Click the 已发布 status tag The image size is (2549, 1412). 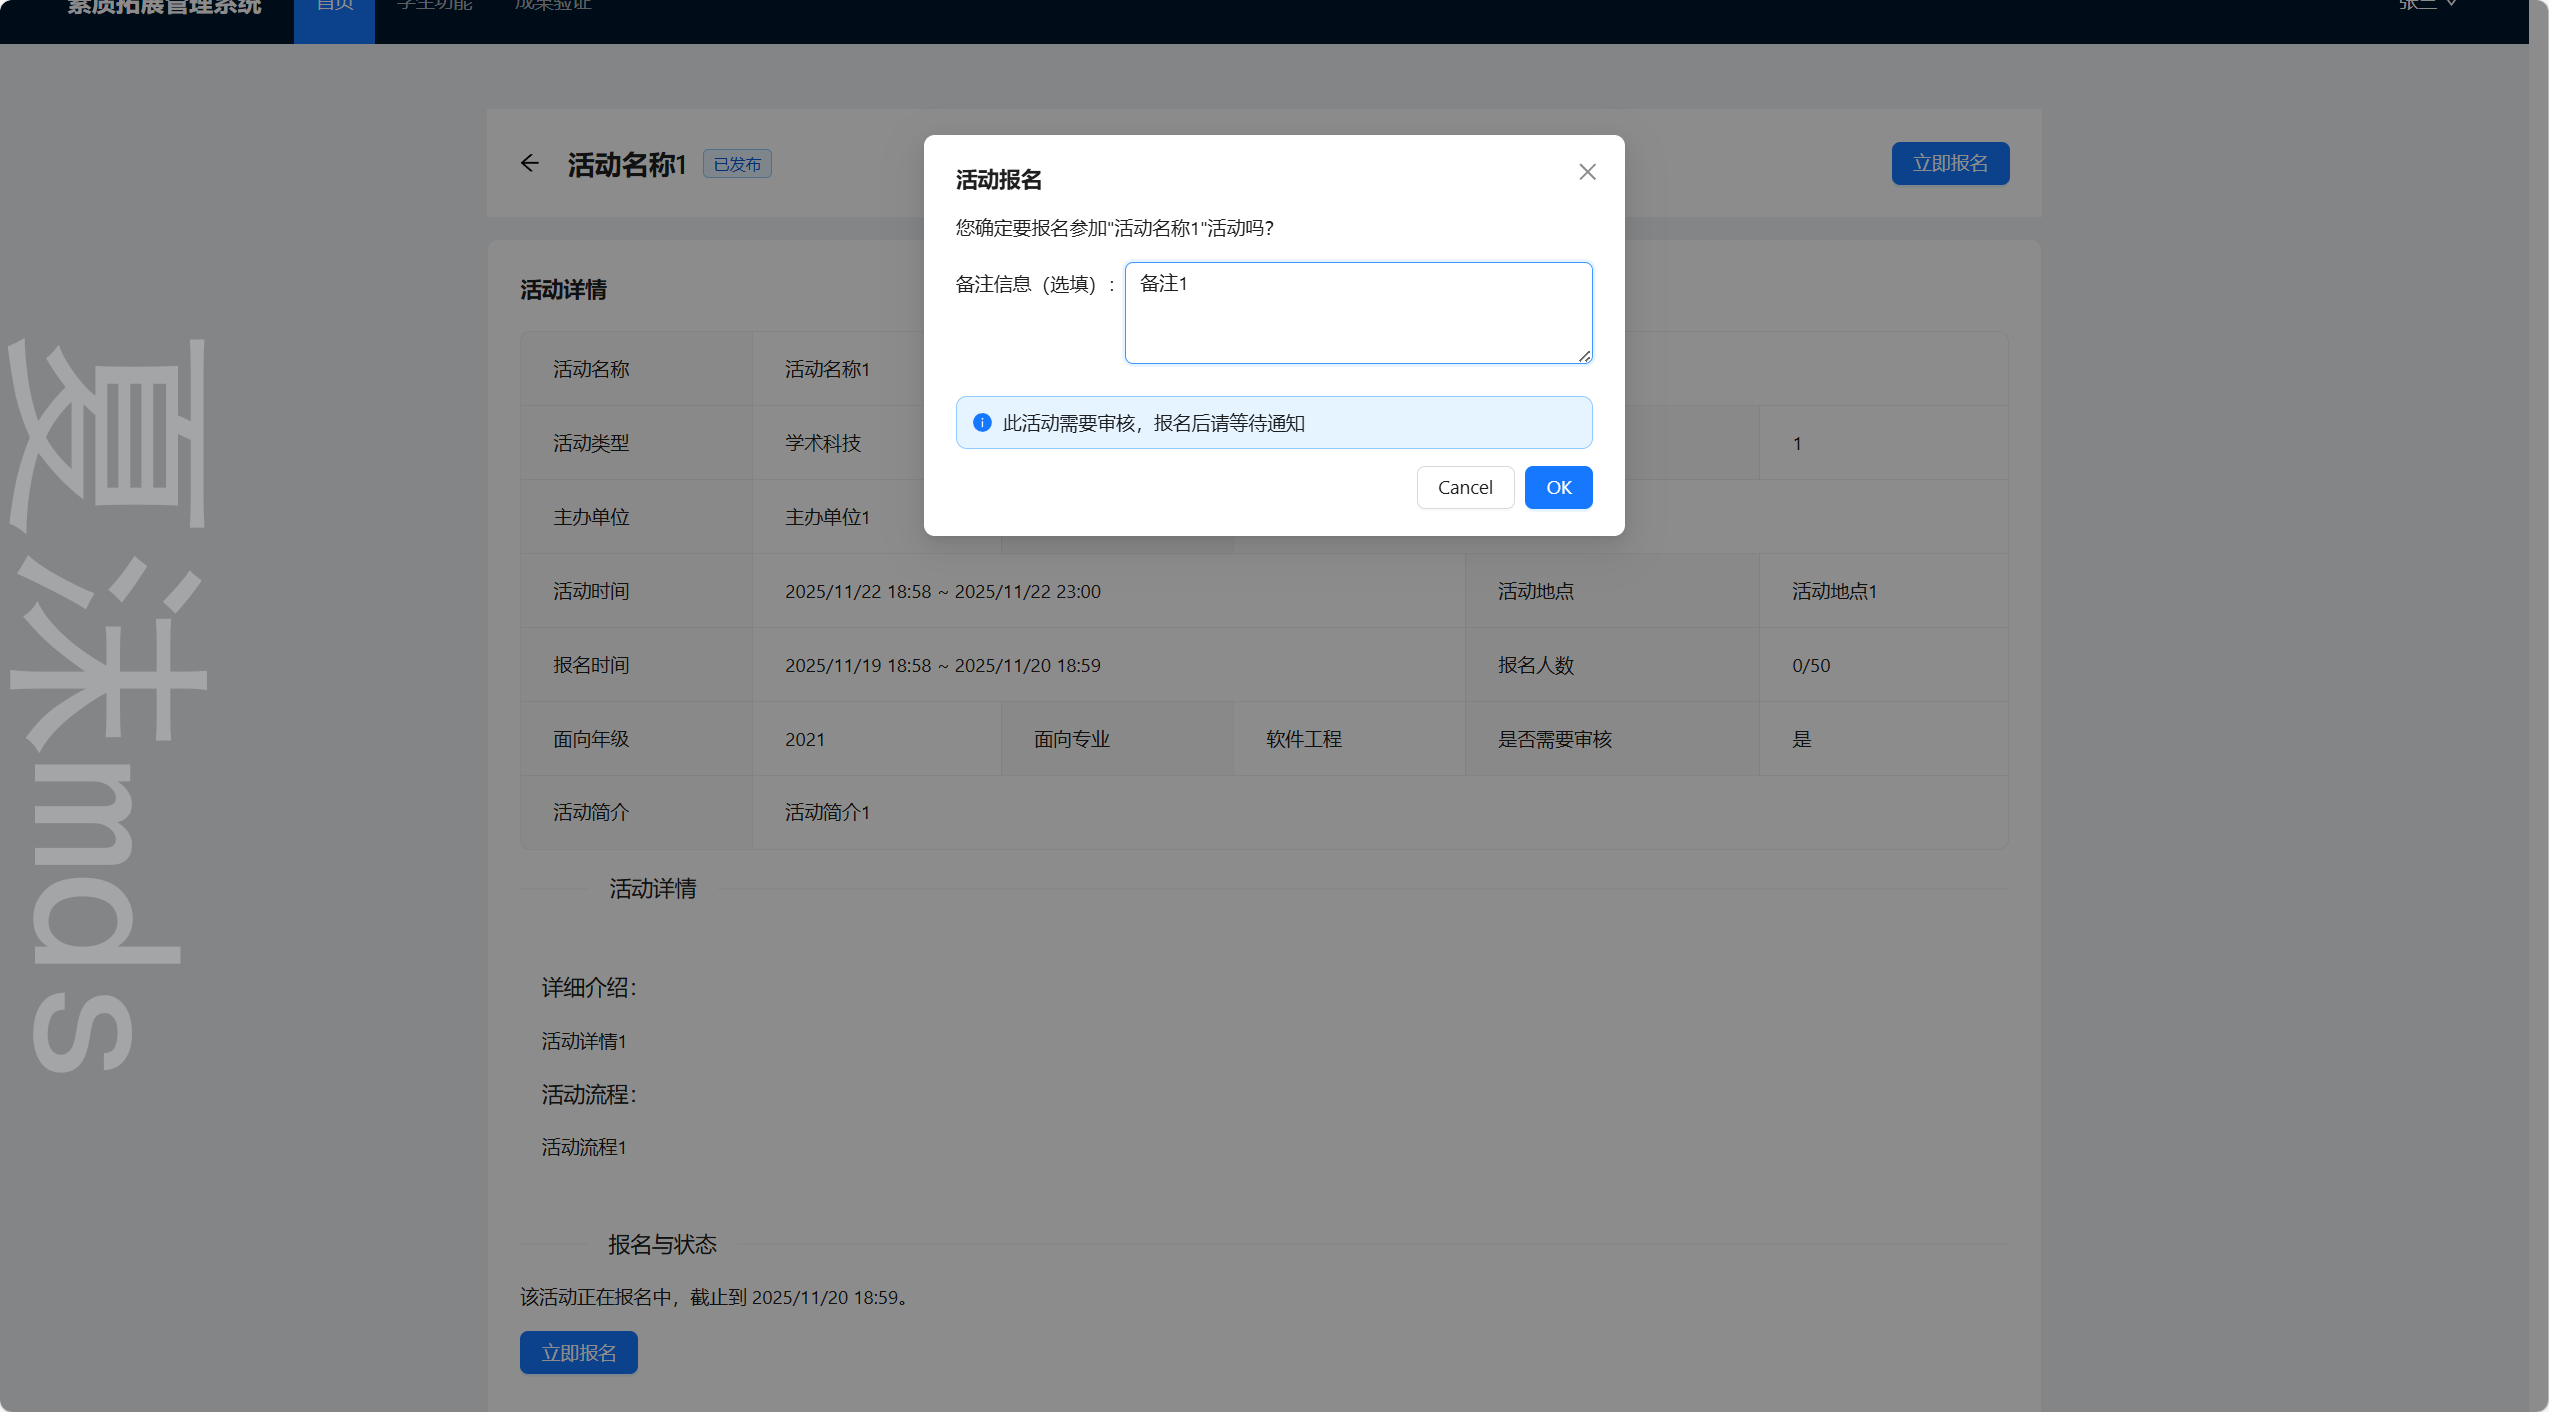(x=737, y=164)
